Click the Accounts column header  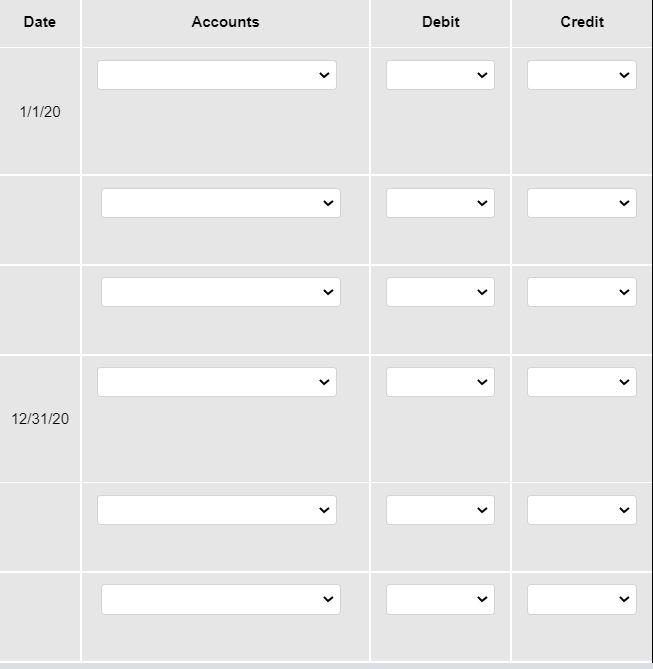click(x=225, y=22)
